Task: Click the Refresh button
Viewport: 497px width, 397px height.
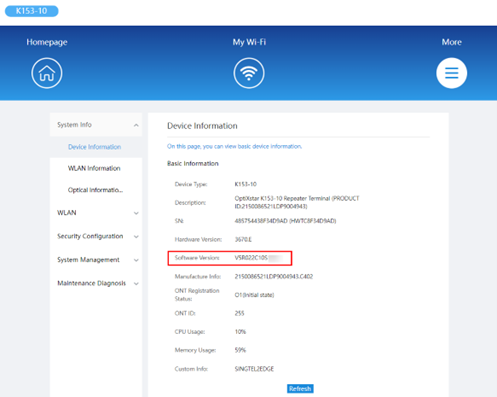Action: tap(300, 389)
